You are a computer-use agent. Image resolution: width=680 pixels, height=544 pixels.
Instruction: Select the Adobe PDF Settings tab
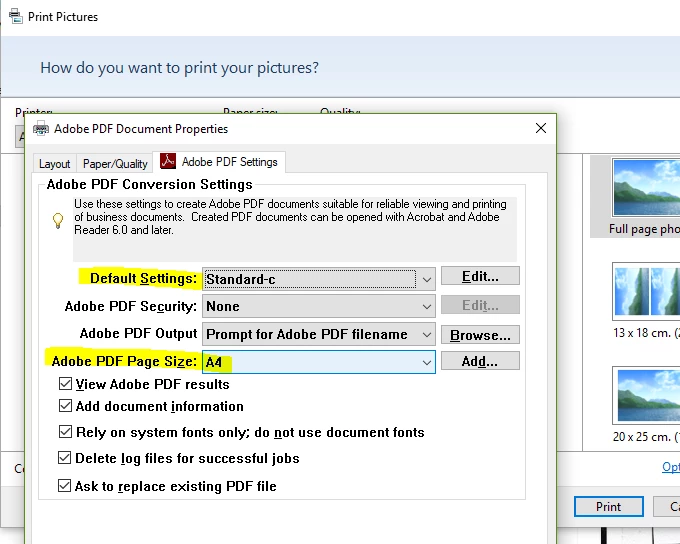219,162
